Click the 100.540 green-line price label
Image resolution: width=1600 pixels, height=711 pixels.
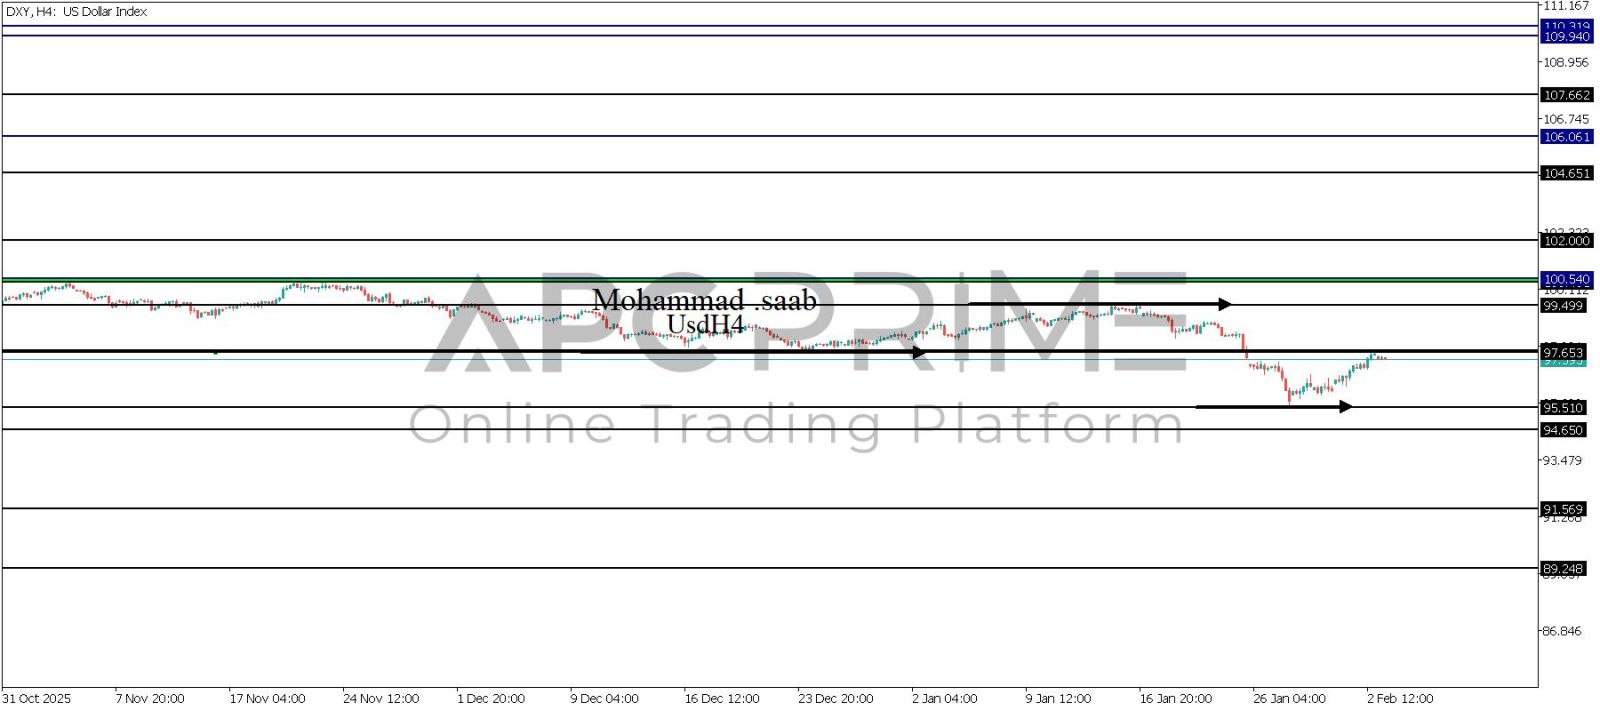click(1566, 280)
